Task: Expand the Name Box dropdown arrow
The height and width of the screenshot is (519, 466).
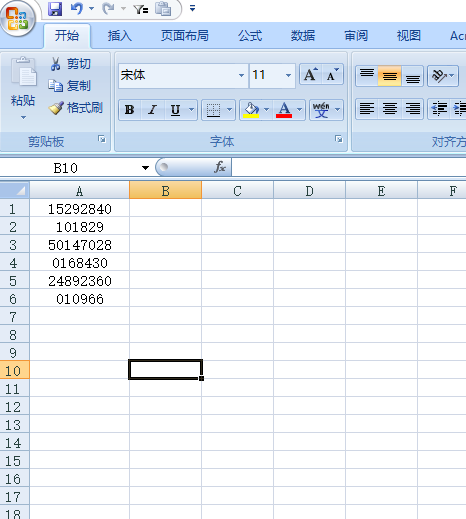Action: point(145,168)
